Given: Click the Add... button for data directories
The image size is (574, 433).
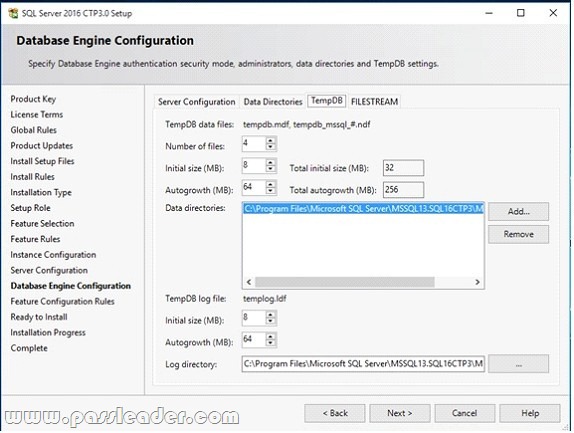Looking at the screenshot, I should (518, 212).
